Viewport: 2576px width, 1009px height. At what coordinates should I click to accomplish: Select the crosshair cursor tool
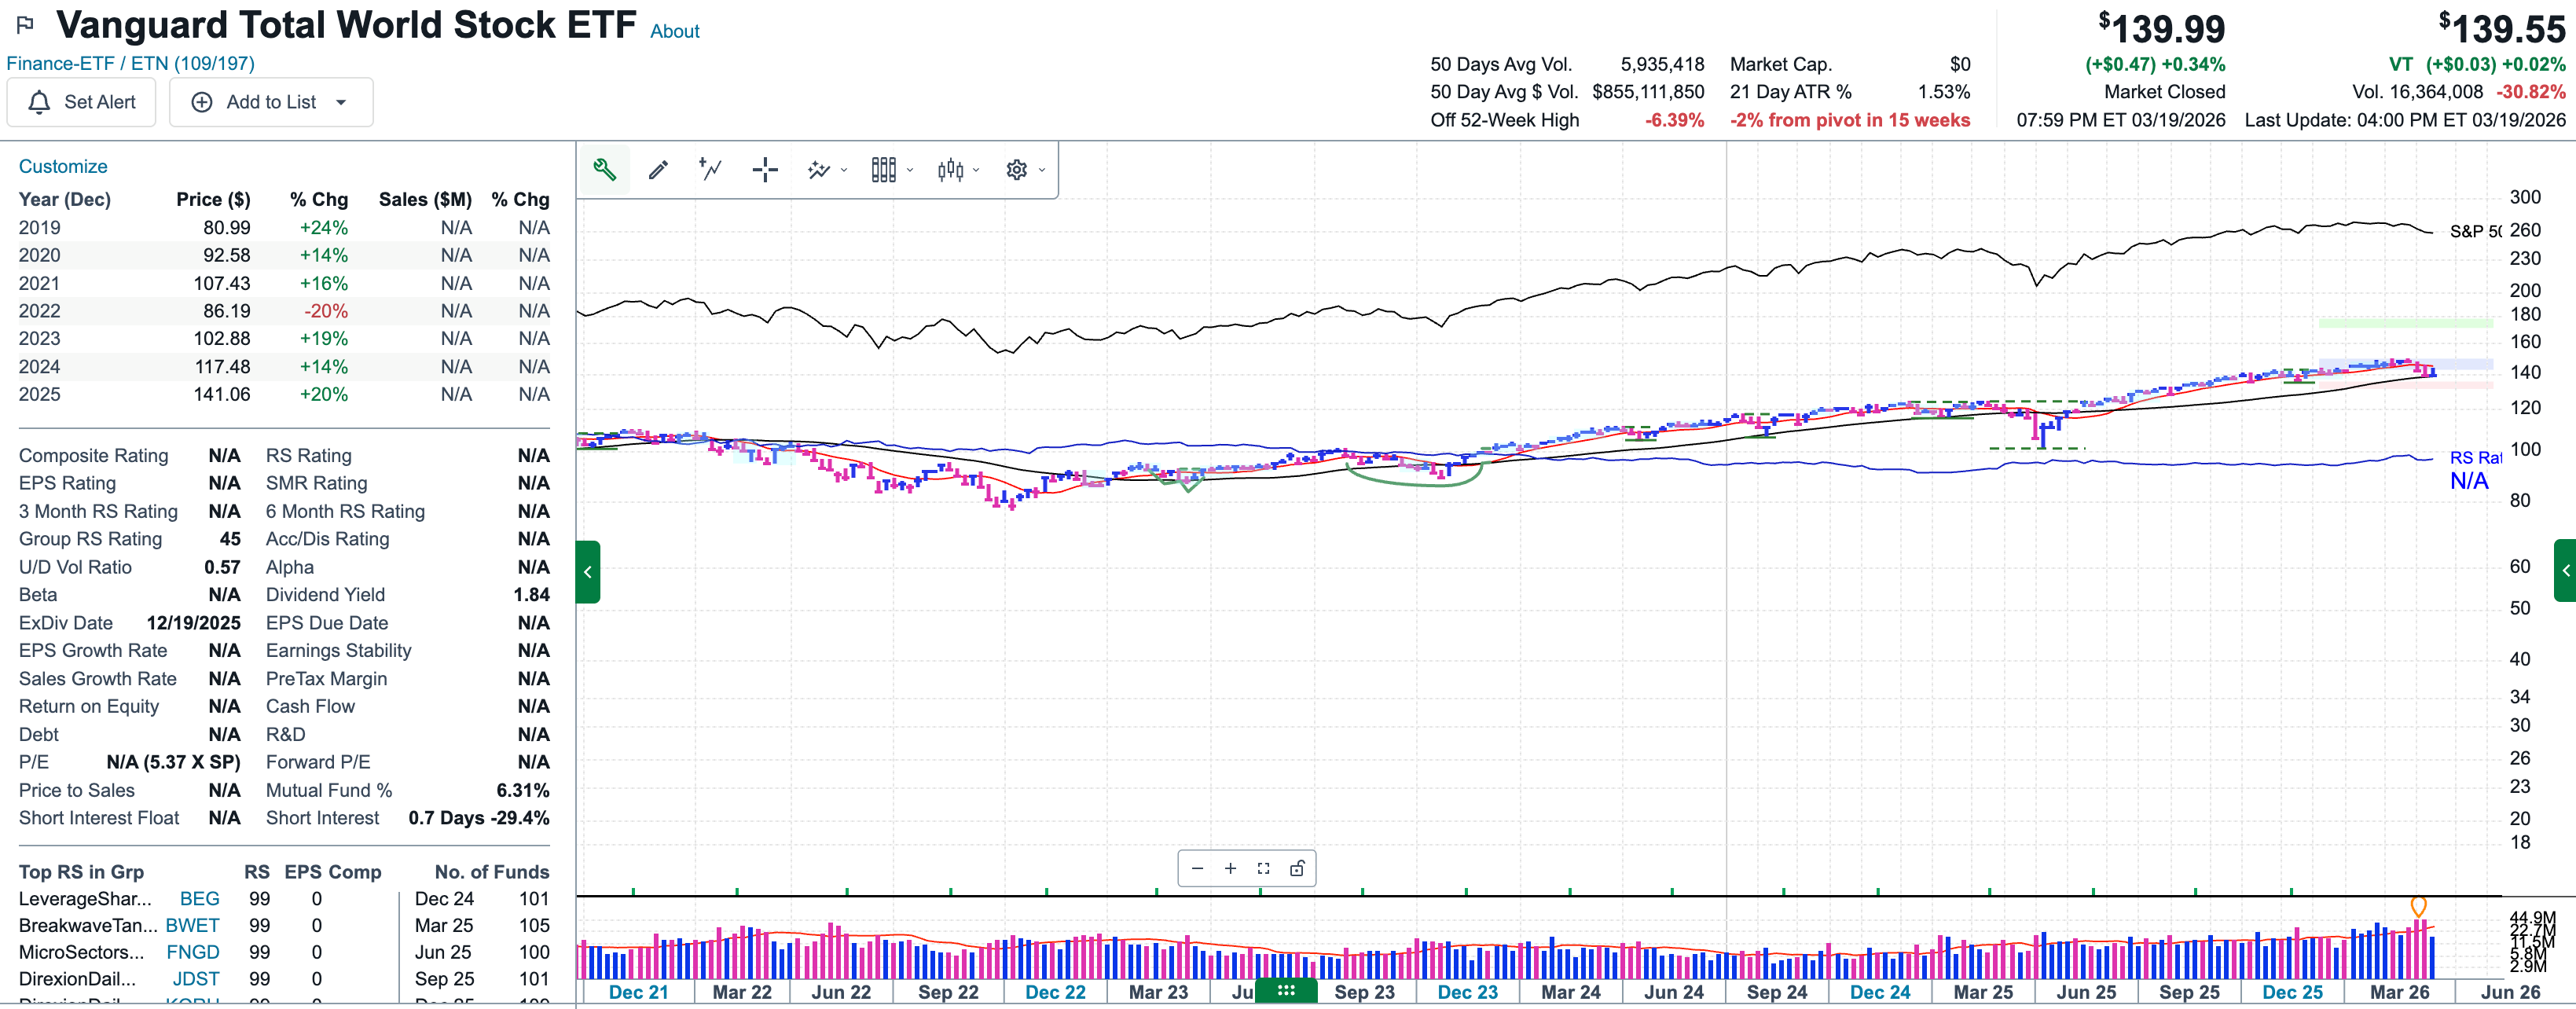point(765,170)
